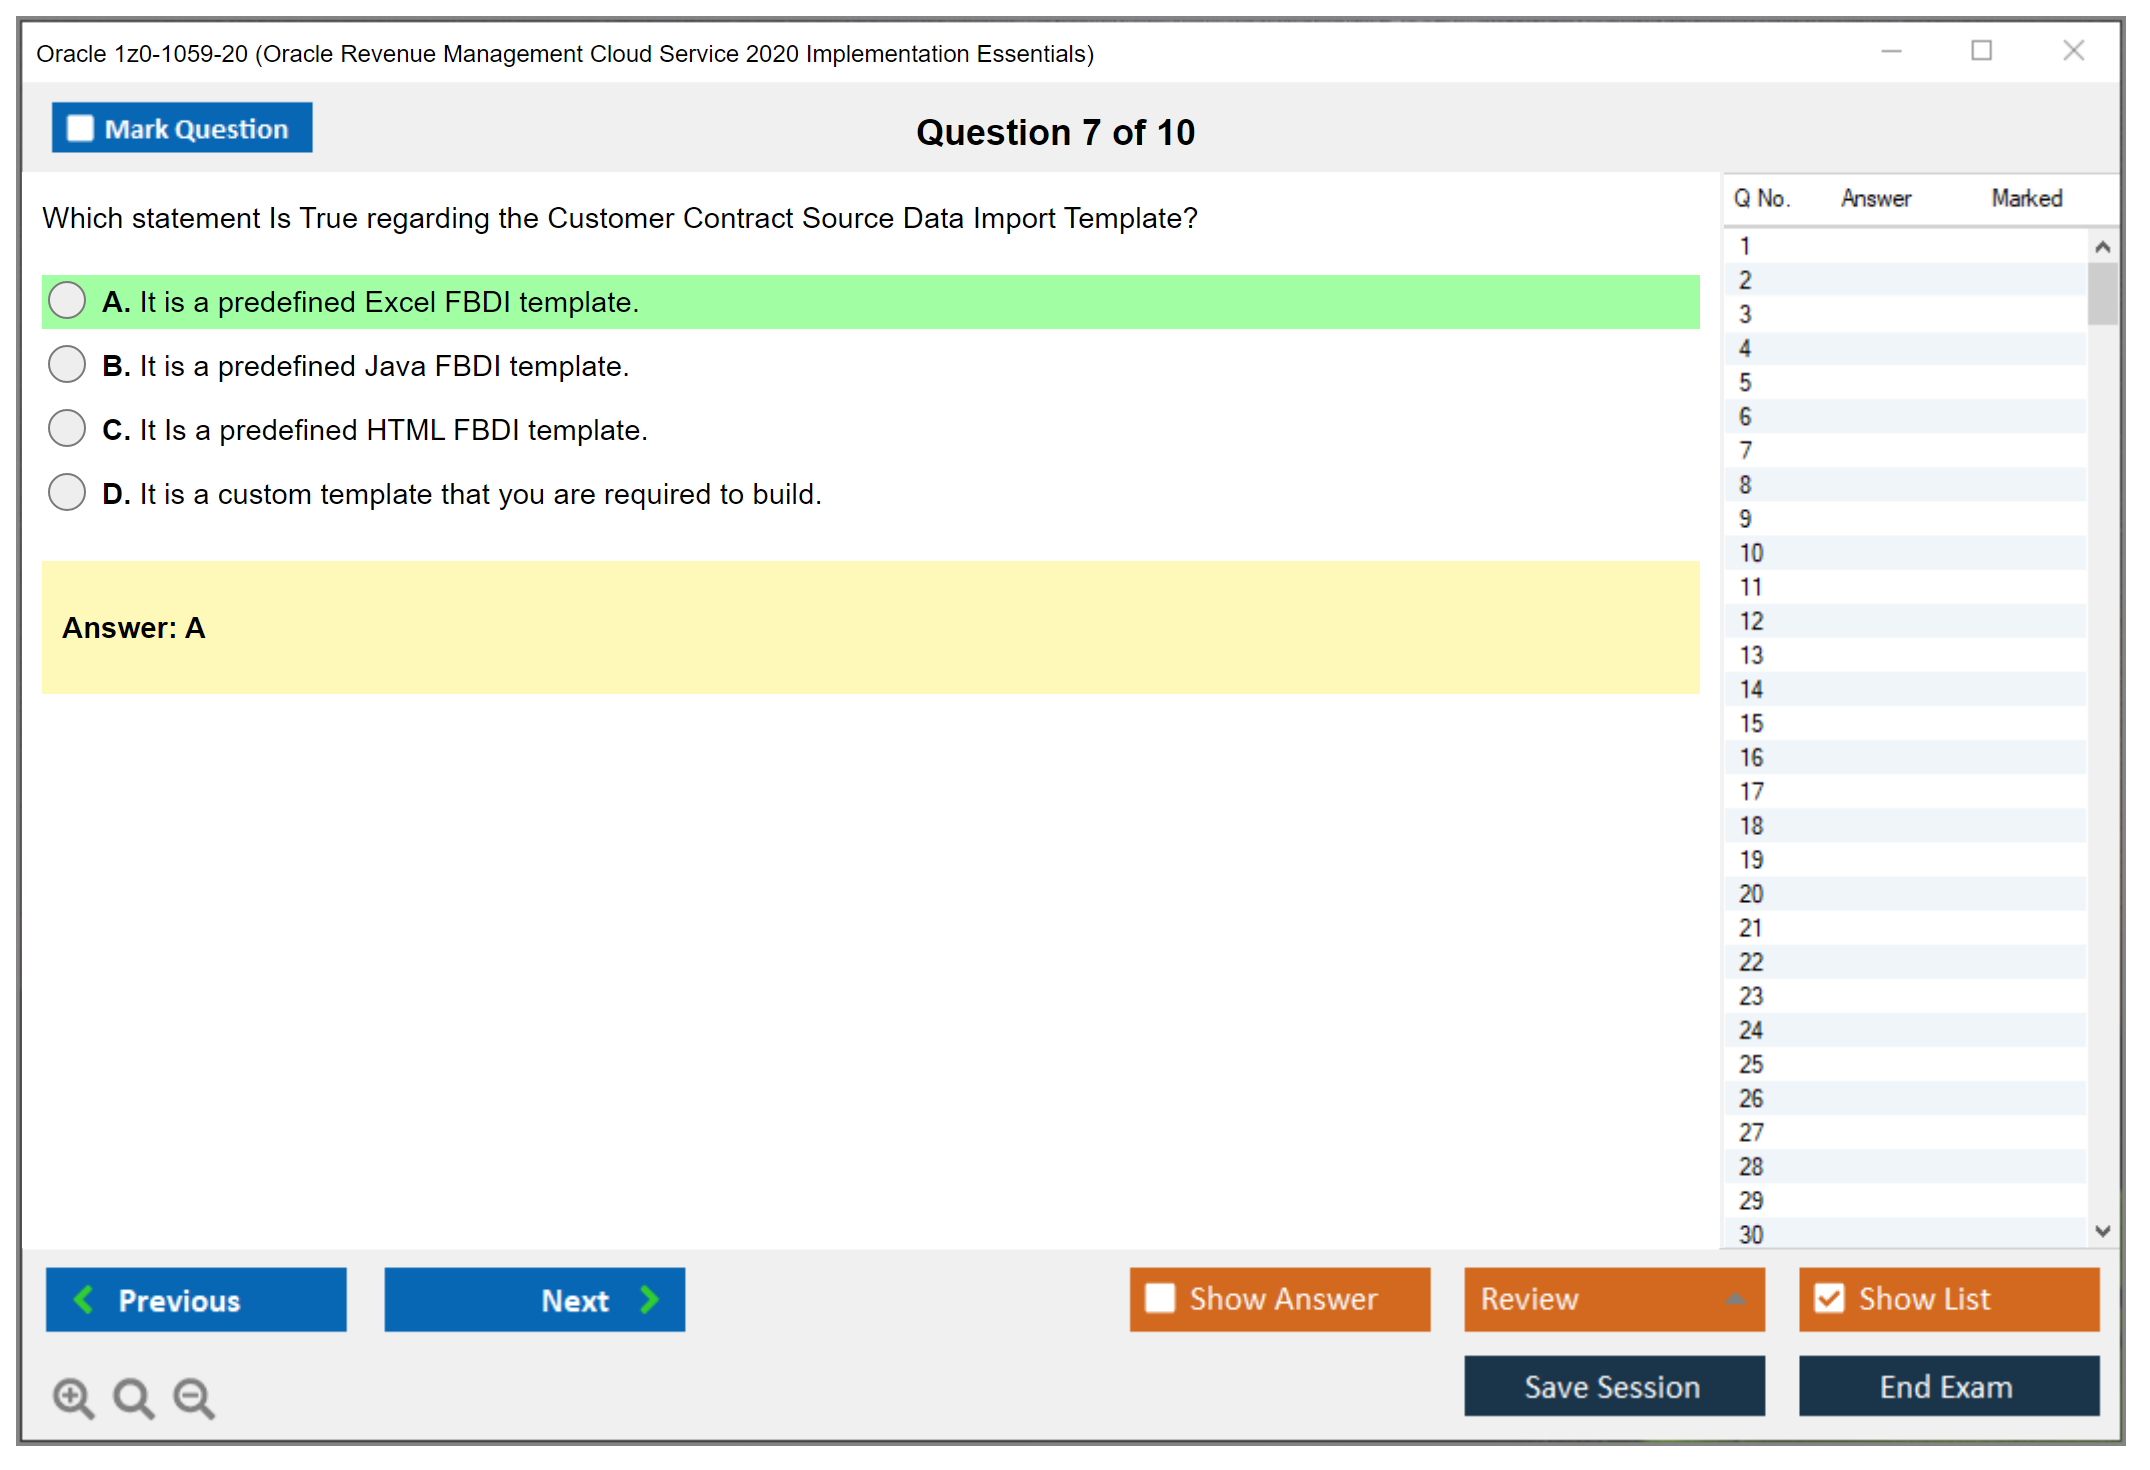The height and width of the screenshot is (1470, 2150).
Task: Maximize the exam window
Action: 1981,51
